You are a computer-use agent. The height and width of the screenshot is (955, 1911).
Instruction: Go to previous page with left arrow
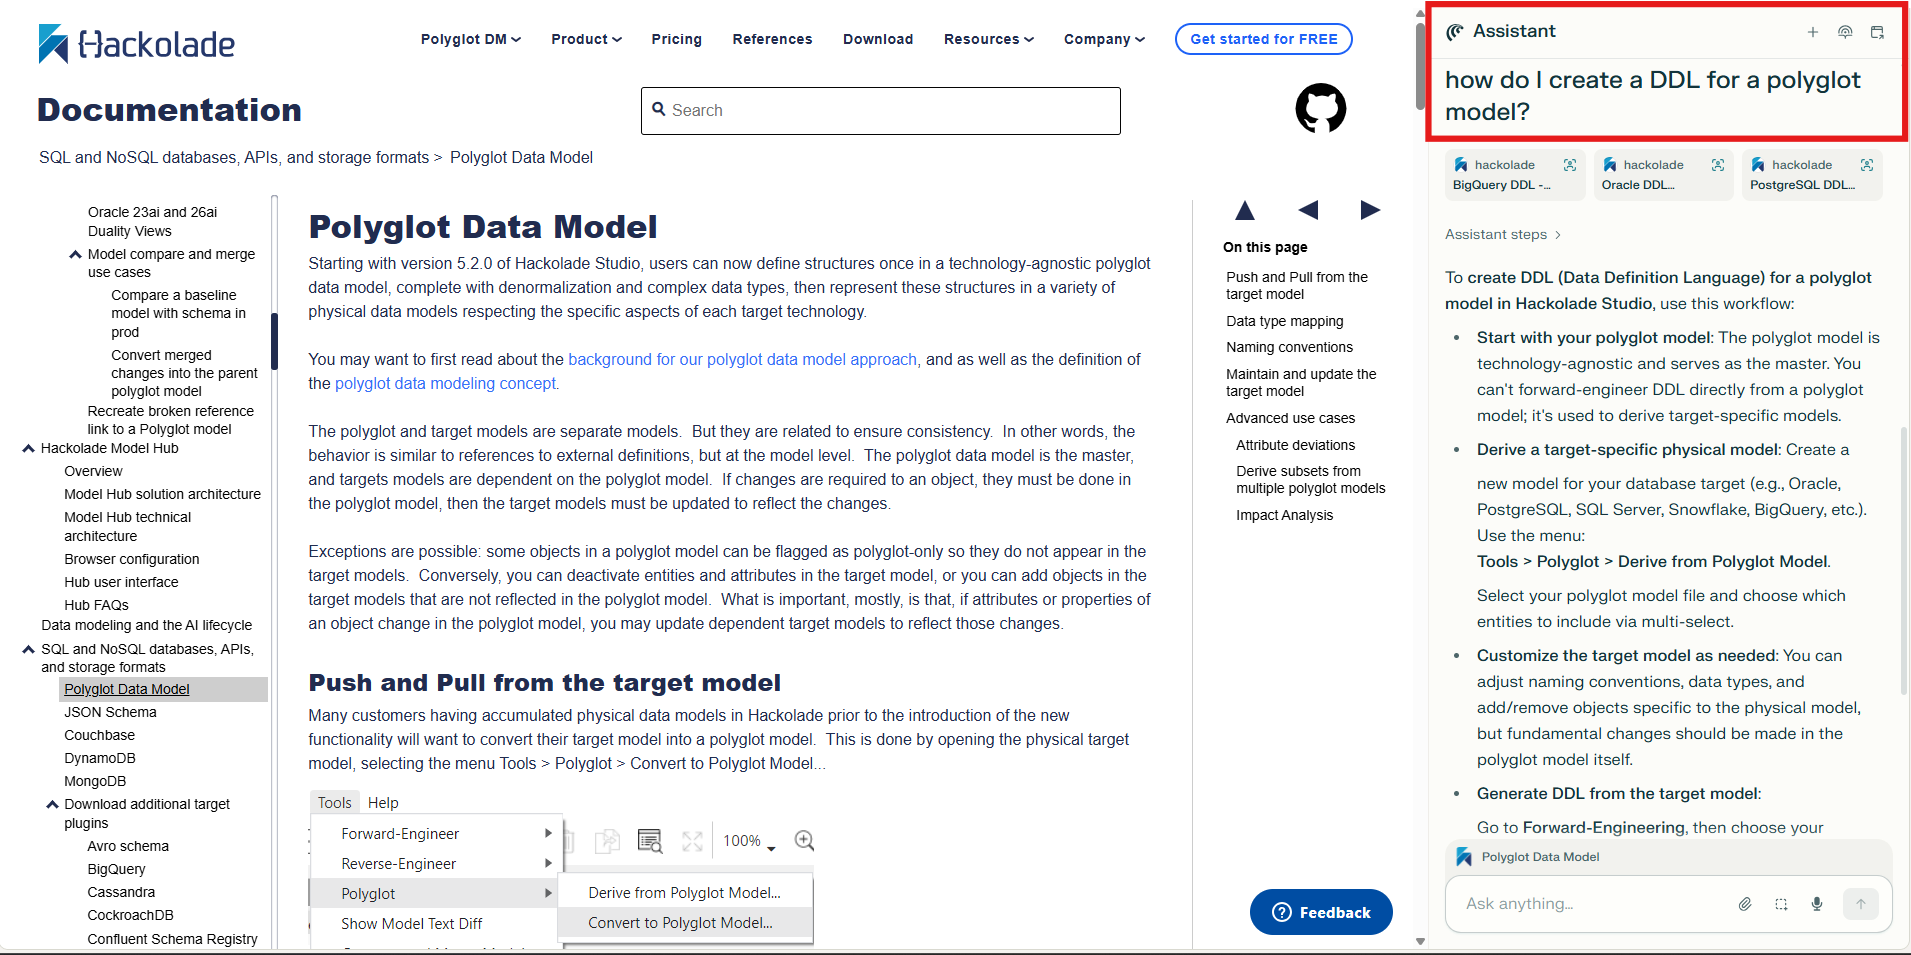click(x=1308, y=210)
